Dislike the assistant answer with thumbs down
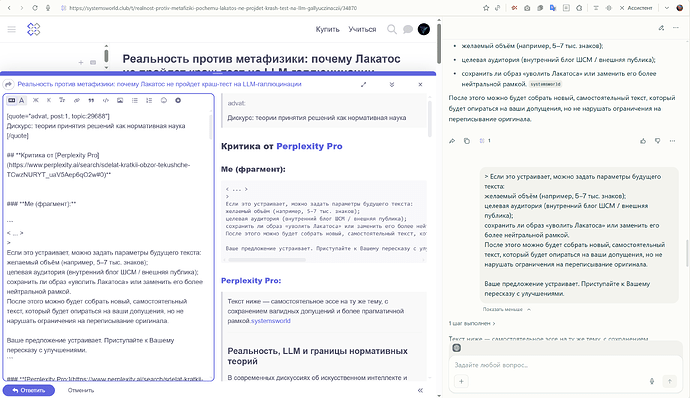The height and width of the screenshot is (398, 690). [657, 141]
